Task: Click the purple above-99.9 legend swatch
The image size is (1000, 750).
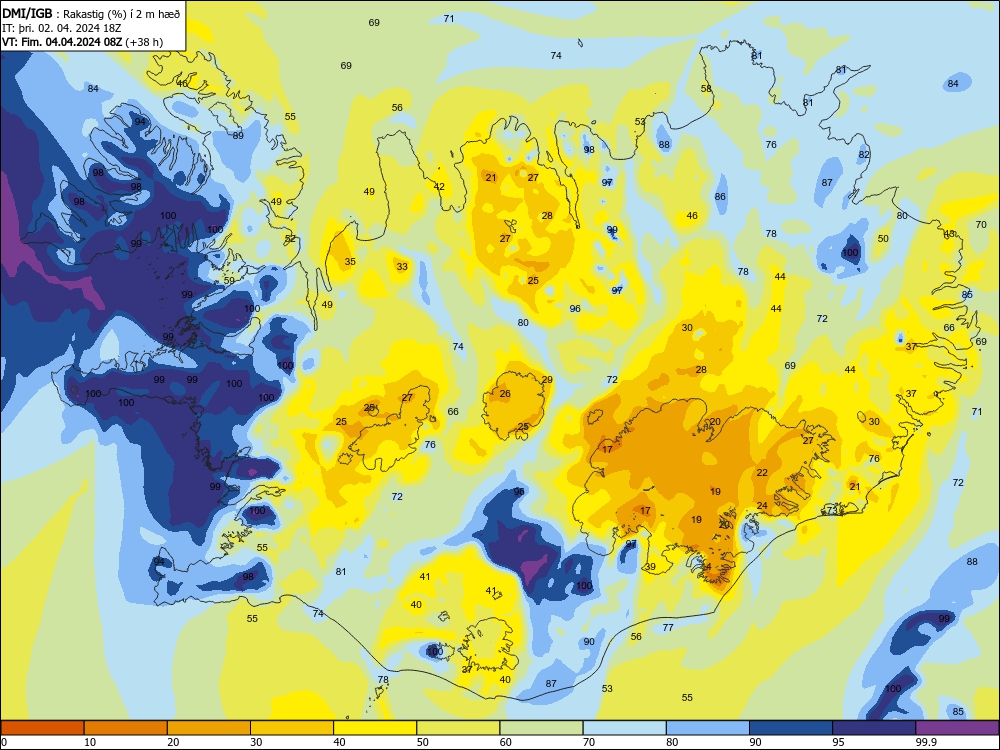Action: (x=957, y=728)
